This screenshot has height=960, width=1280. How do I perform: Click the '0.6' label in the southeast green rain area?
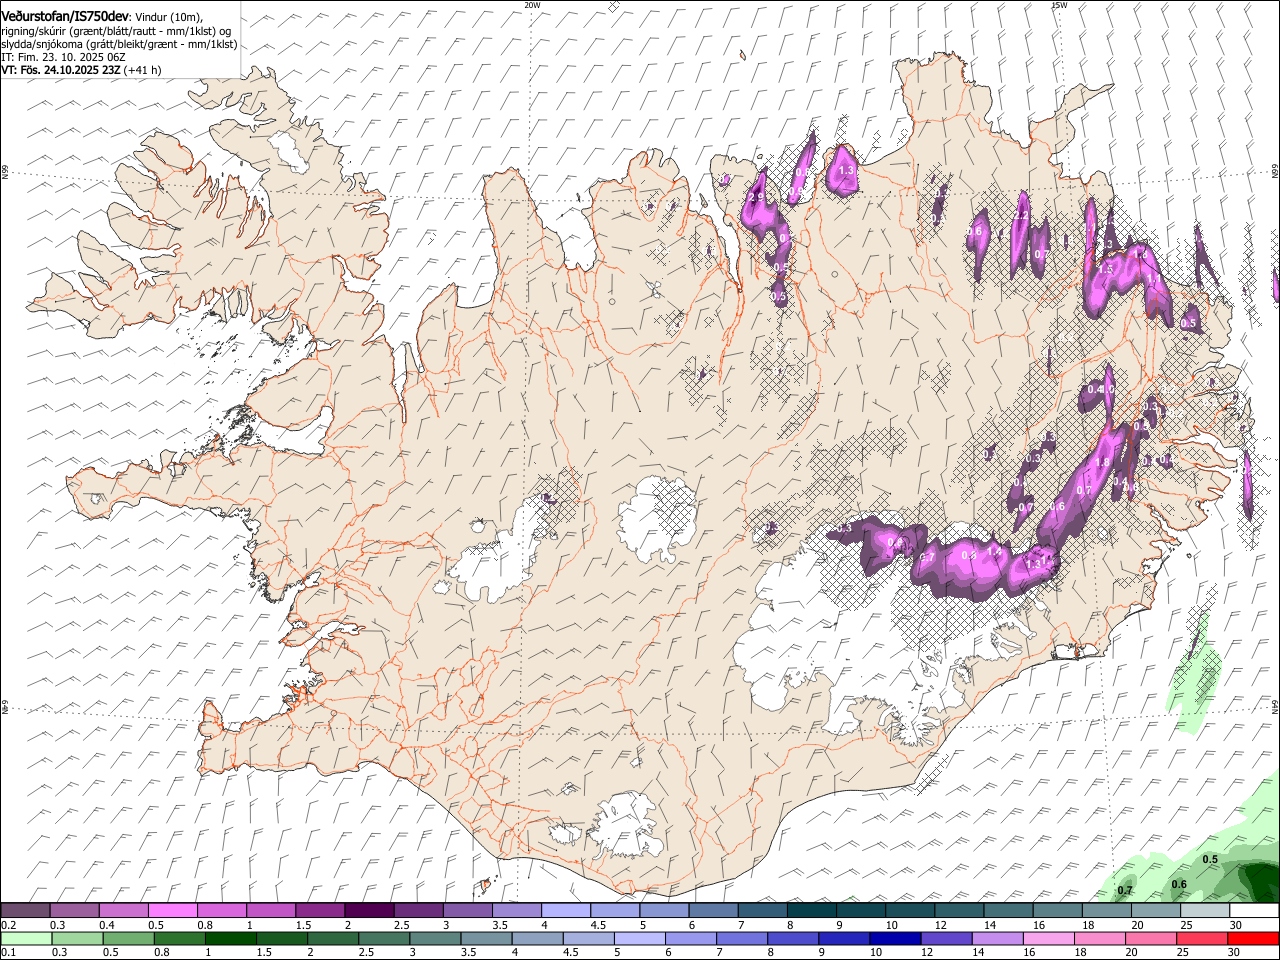1179,884
